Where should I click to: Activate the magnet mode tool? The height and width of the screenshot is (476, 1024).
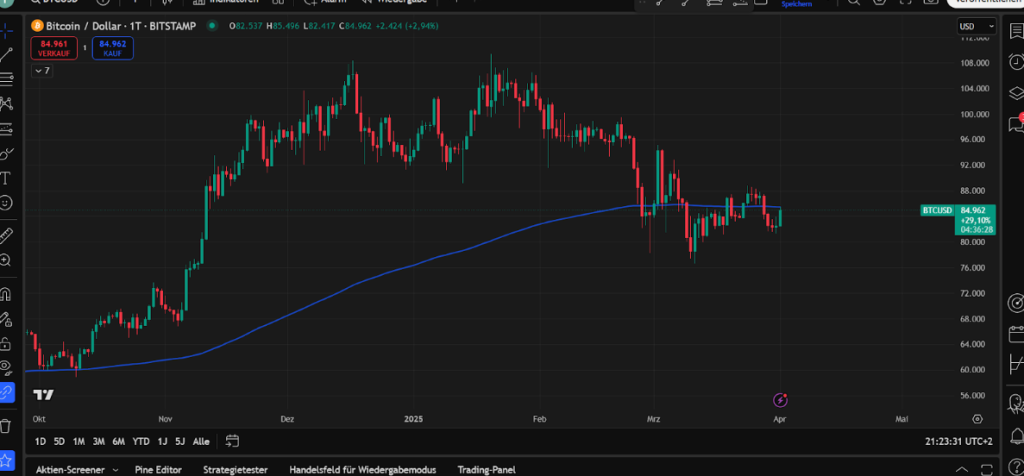pyautogui.click(x=6, y=294)
